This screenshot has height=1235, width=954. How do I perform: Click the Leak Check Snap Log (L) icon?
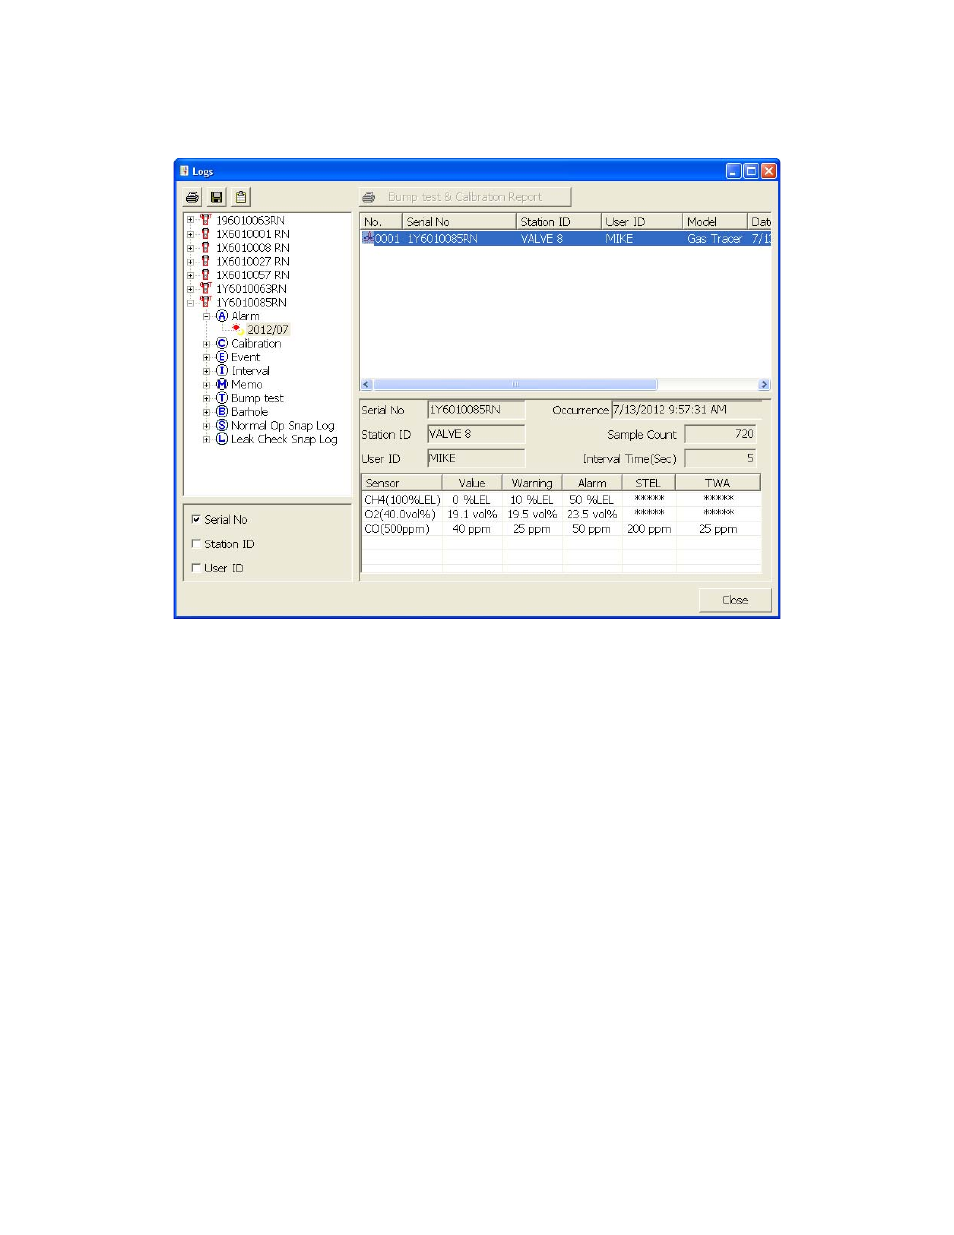(x=222, y=439)
